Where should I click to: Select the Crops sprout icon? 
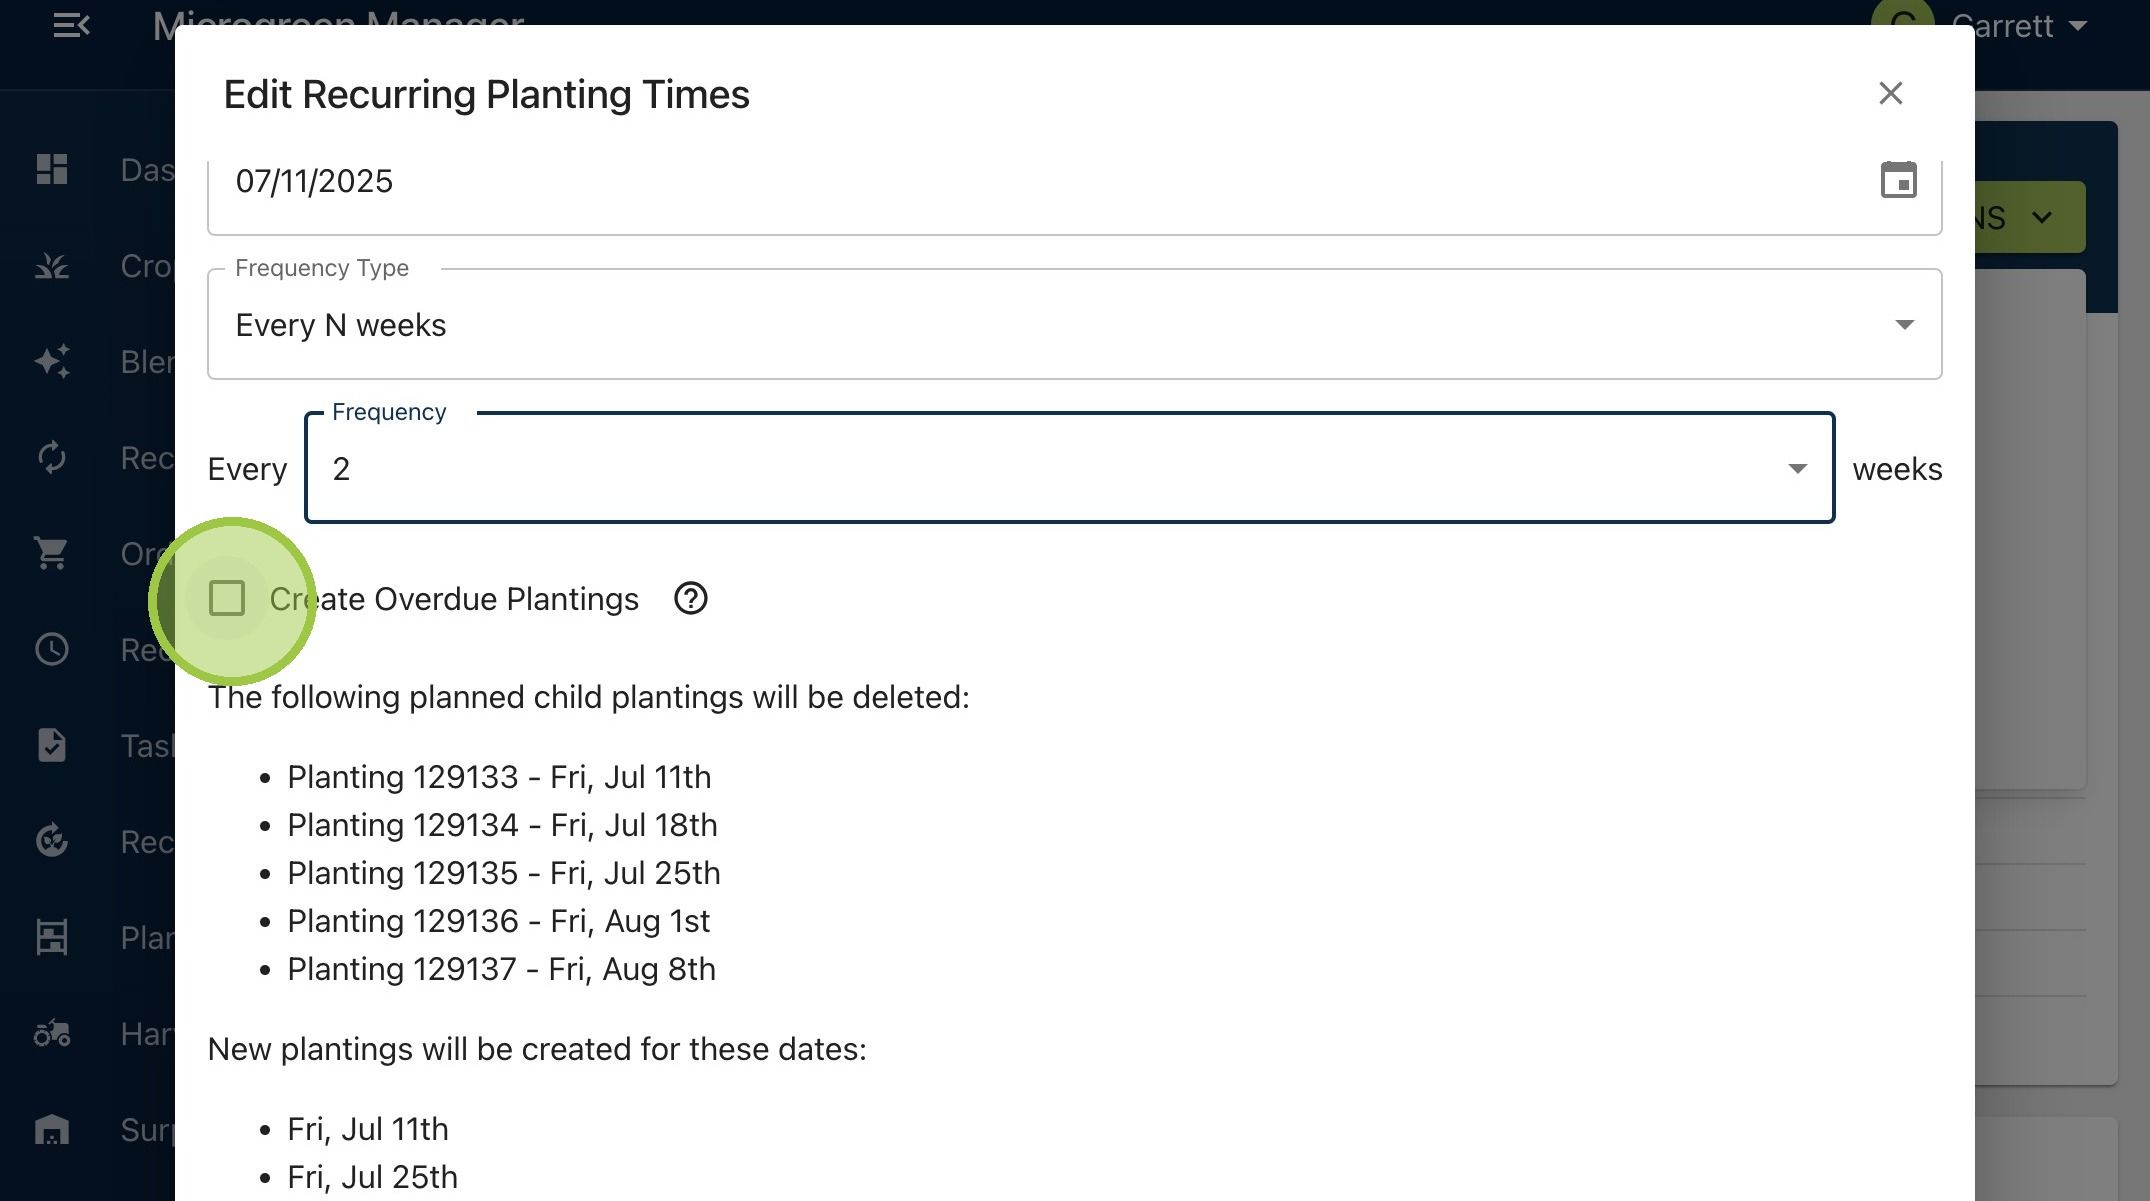pyautogui.click(x=51, y=265)
